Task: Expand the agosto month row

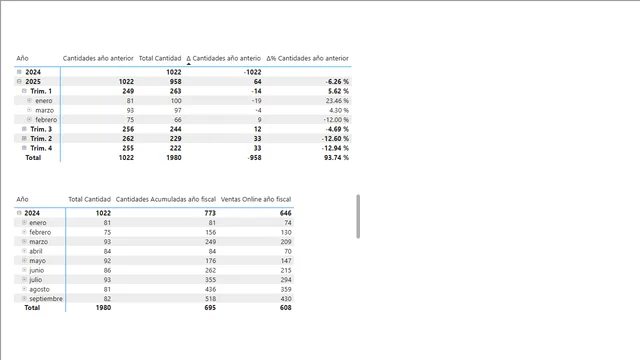Action: [24, 289]
